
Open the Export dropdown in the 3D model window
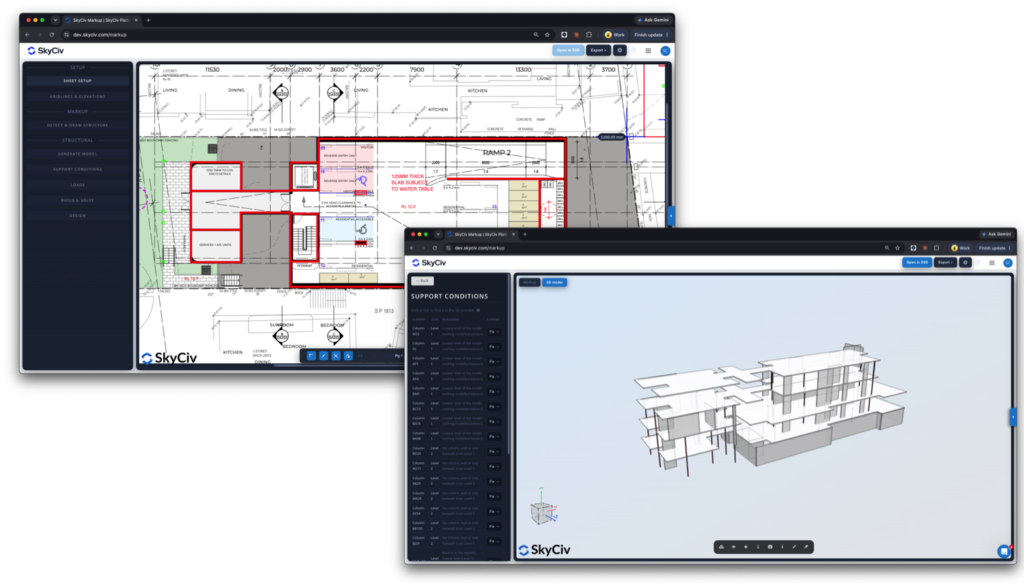point(945,263)
